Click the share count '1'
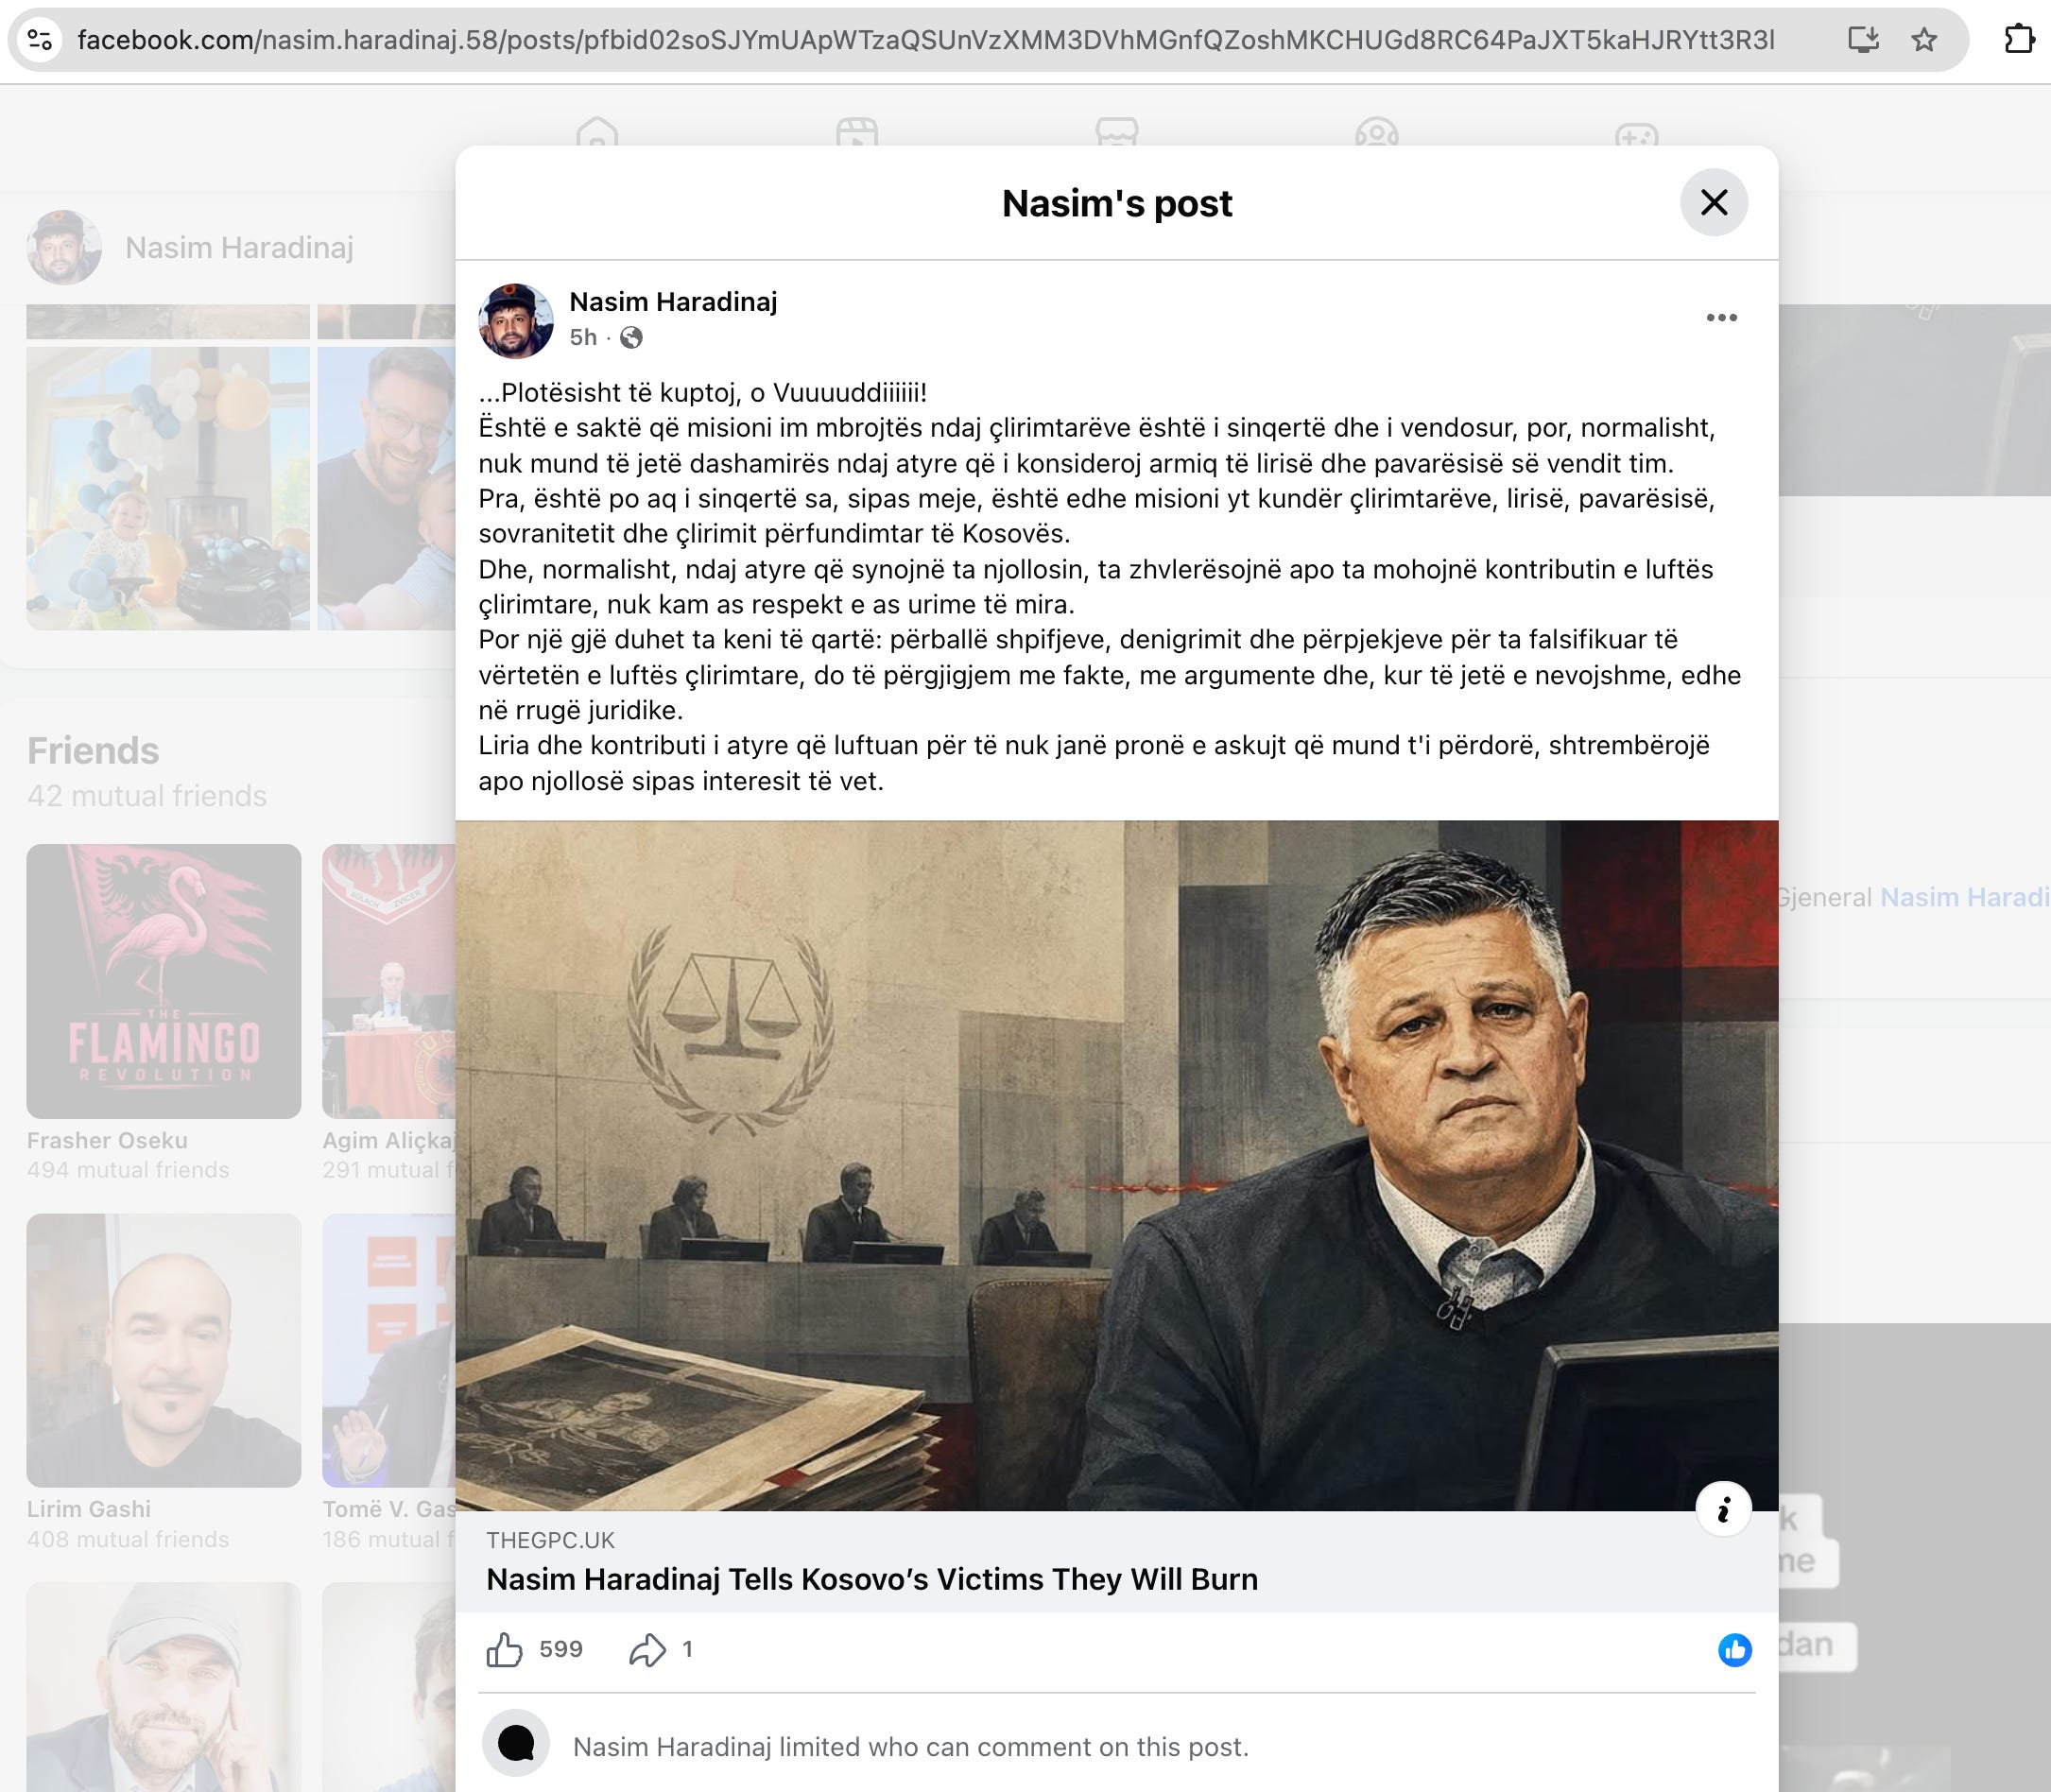Viewport: 2051px width, 1792px height. pos(687,1650)
